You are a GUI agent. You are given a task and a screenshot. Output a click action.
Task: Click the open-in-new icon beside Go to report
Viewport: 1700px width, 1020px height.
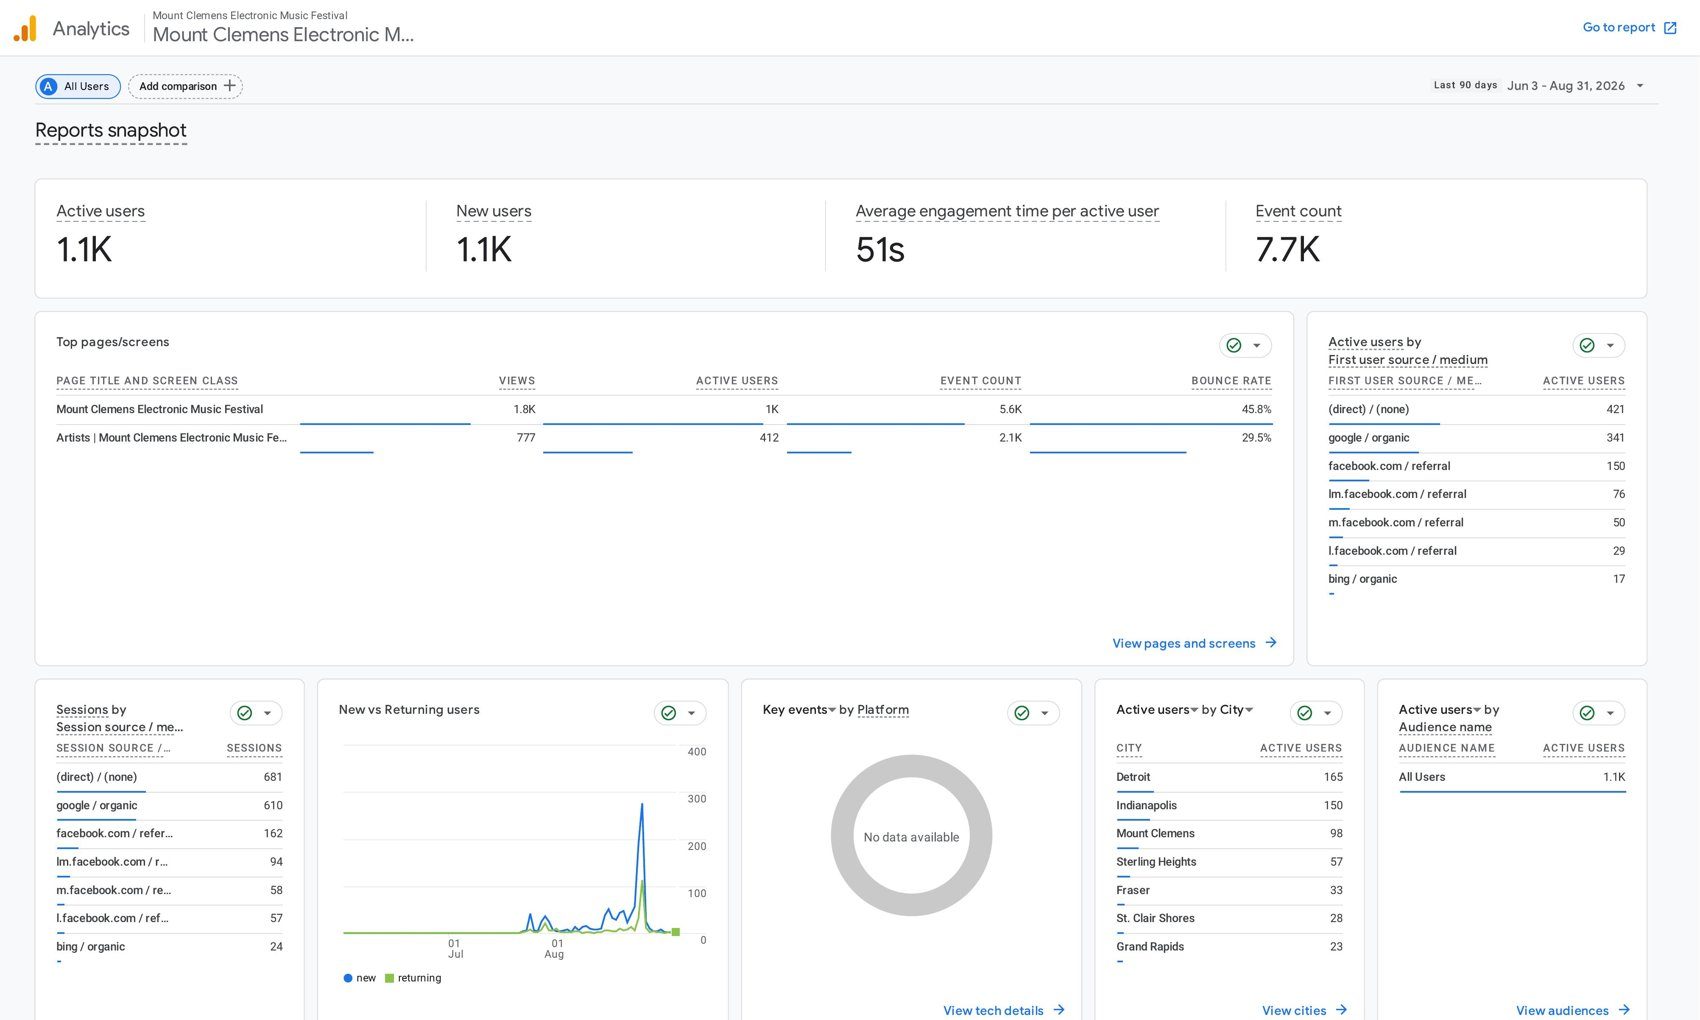[x=1670, y=28]
